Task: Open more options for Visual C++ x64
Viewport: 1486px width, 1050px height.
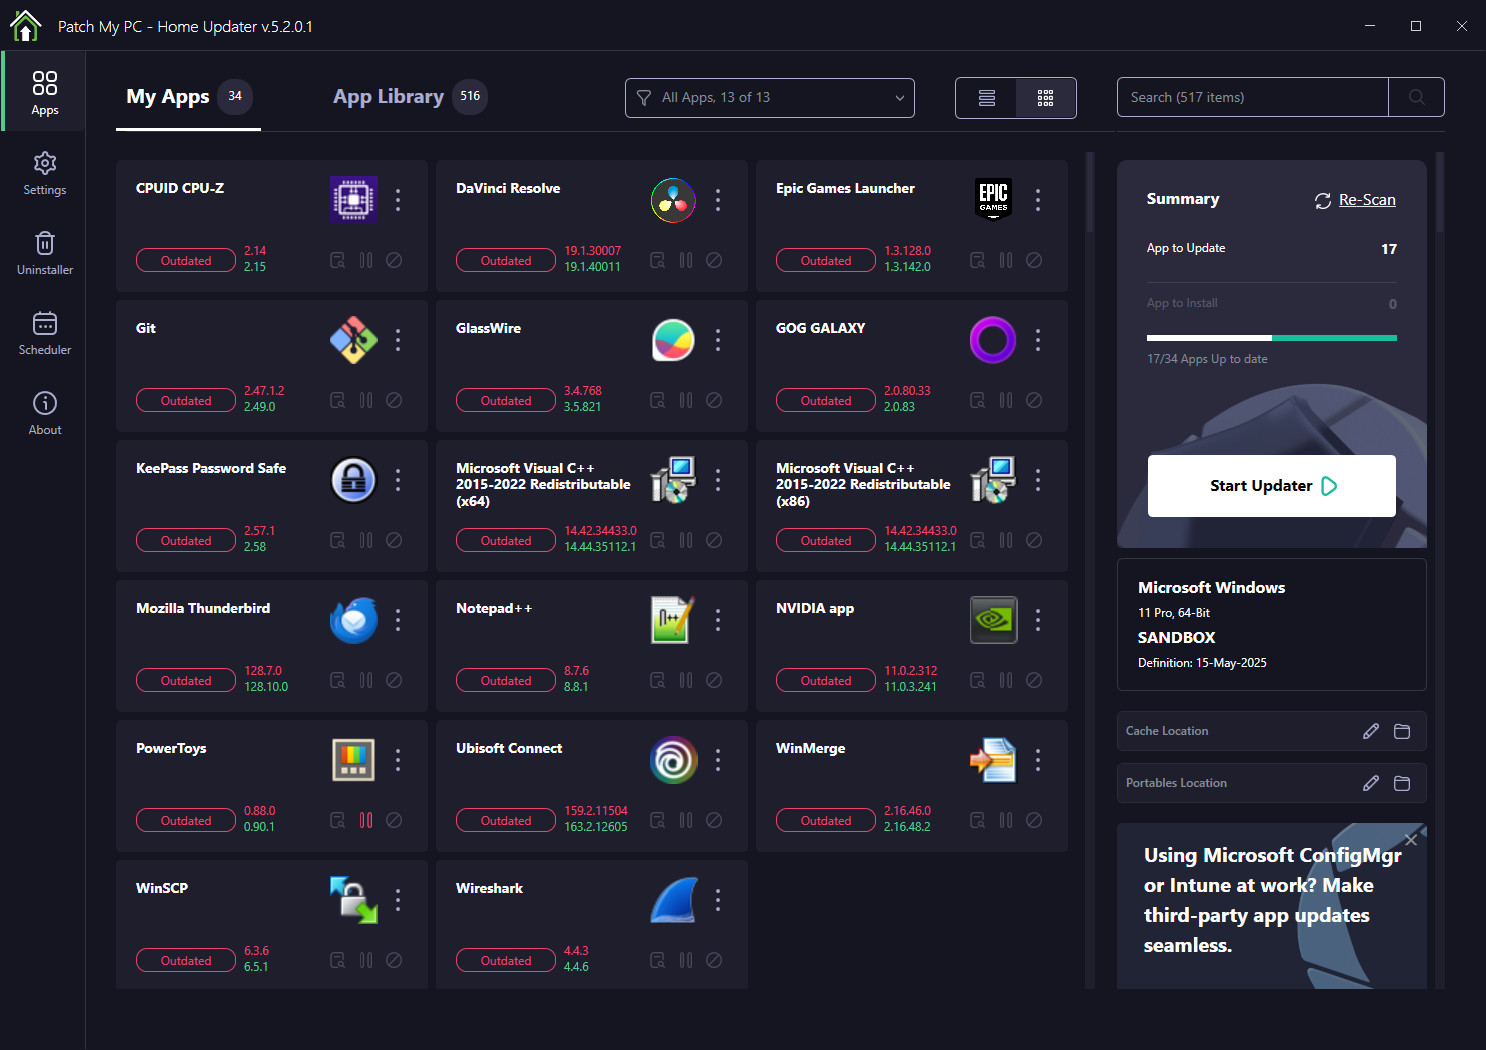Action: coord(718,480)
